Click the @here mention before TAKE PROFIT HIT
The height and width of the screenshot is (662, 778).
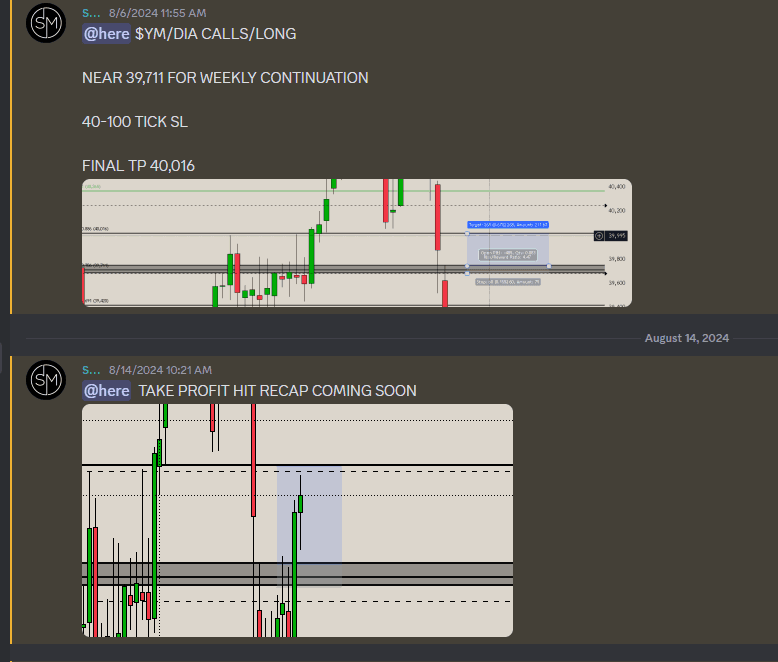tap(106, 391)
